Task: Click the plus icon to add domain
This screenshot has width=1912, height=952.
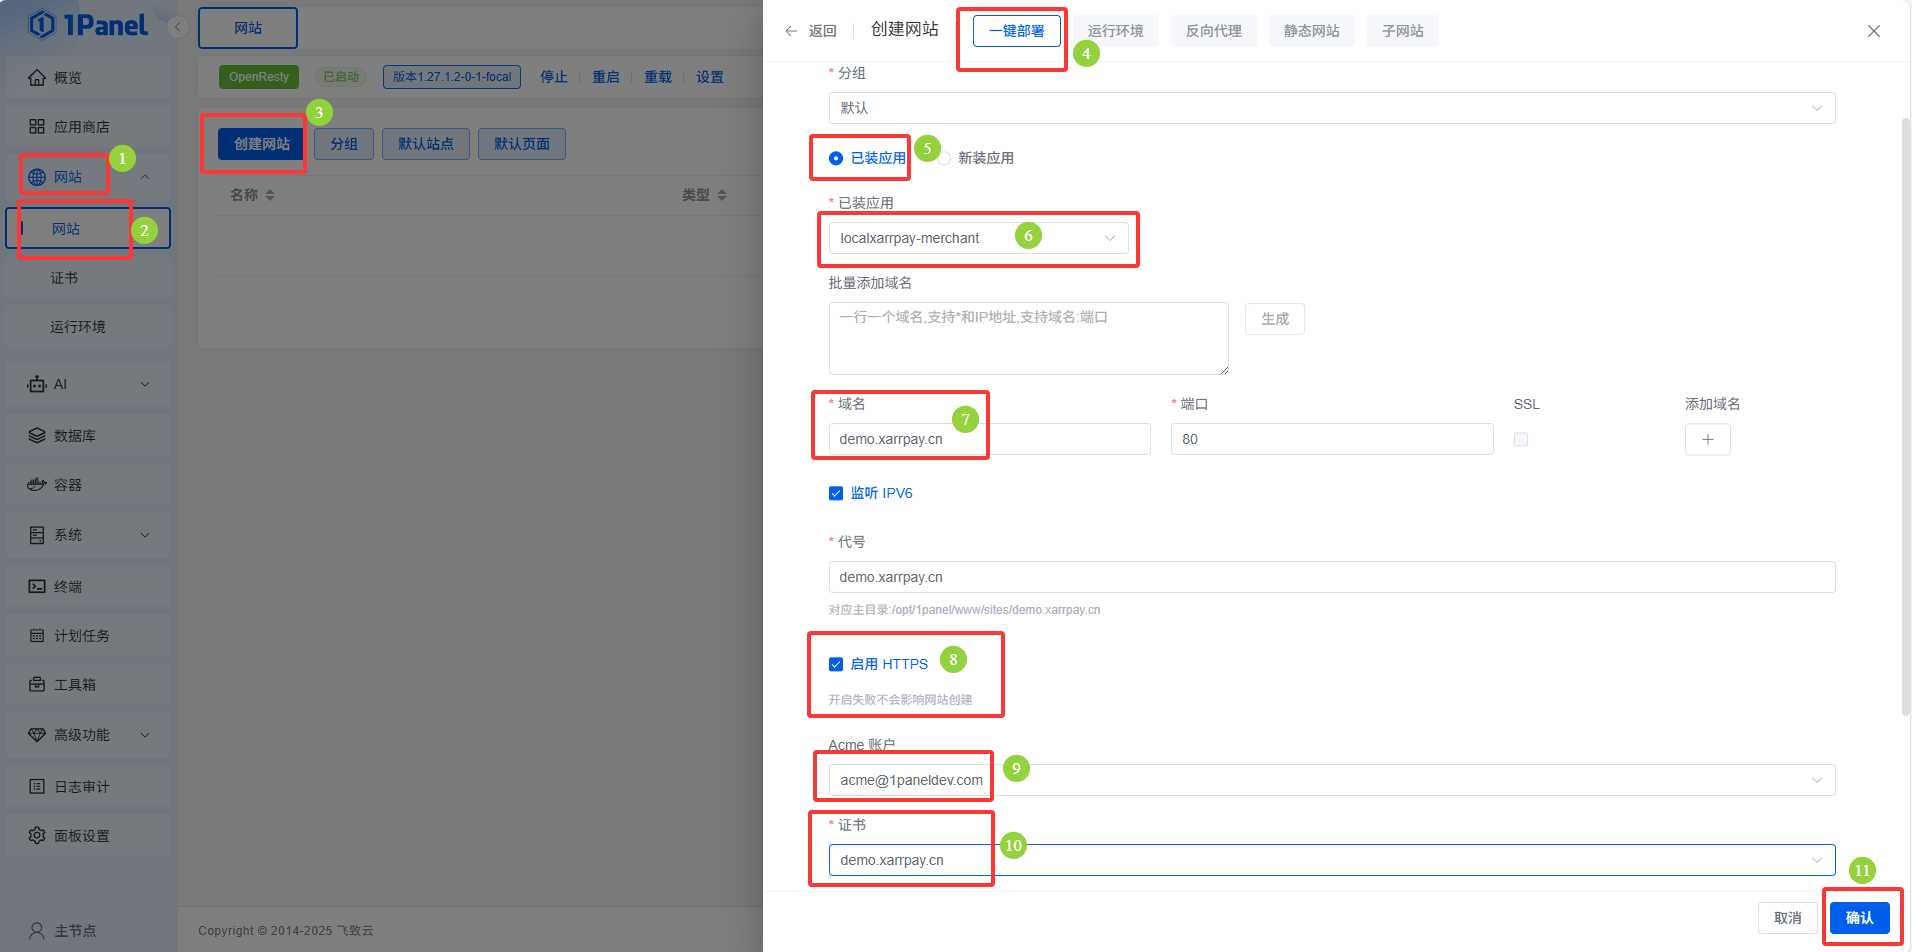Action: pyautogui.click(x=1707, y=440)
